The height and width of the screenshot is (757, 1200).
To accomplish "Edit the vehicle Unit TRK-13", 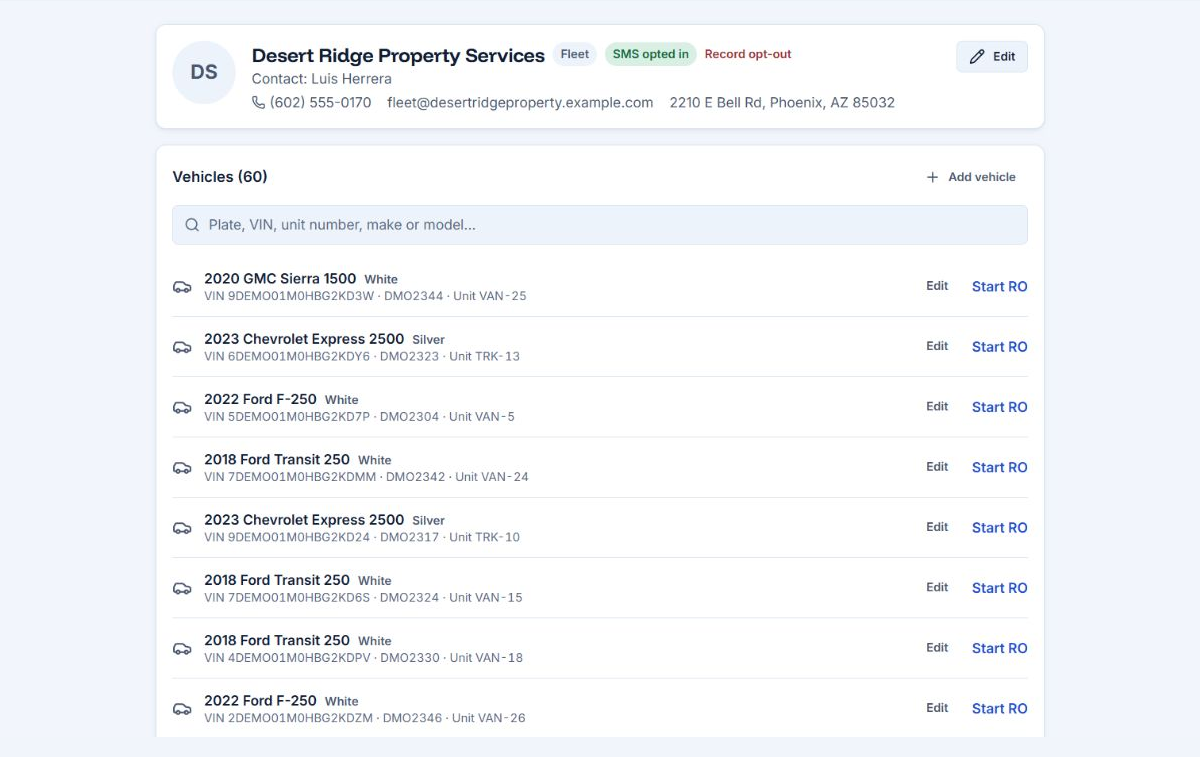I will point(937,346).
